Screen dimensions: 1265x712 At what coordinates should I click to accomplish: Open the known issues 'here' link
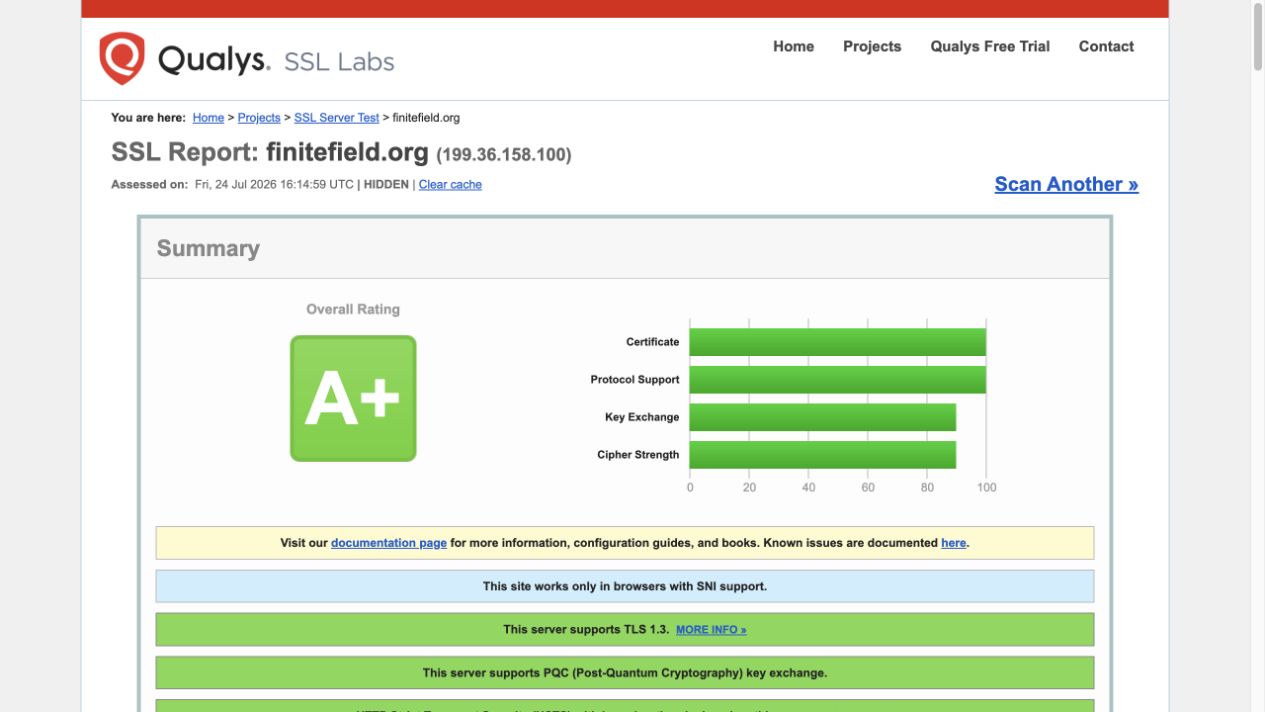953,543
